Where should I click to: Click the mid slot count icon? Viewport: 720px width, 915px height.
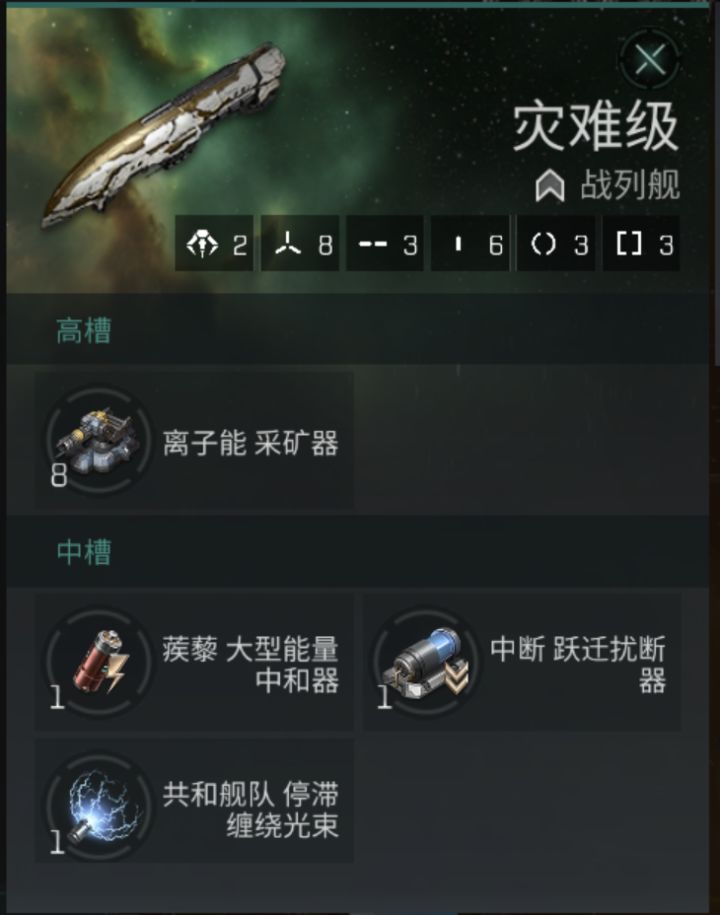tap(373, 244)
